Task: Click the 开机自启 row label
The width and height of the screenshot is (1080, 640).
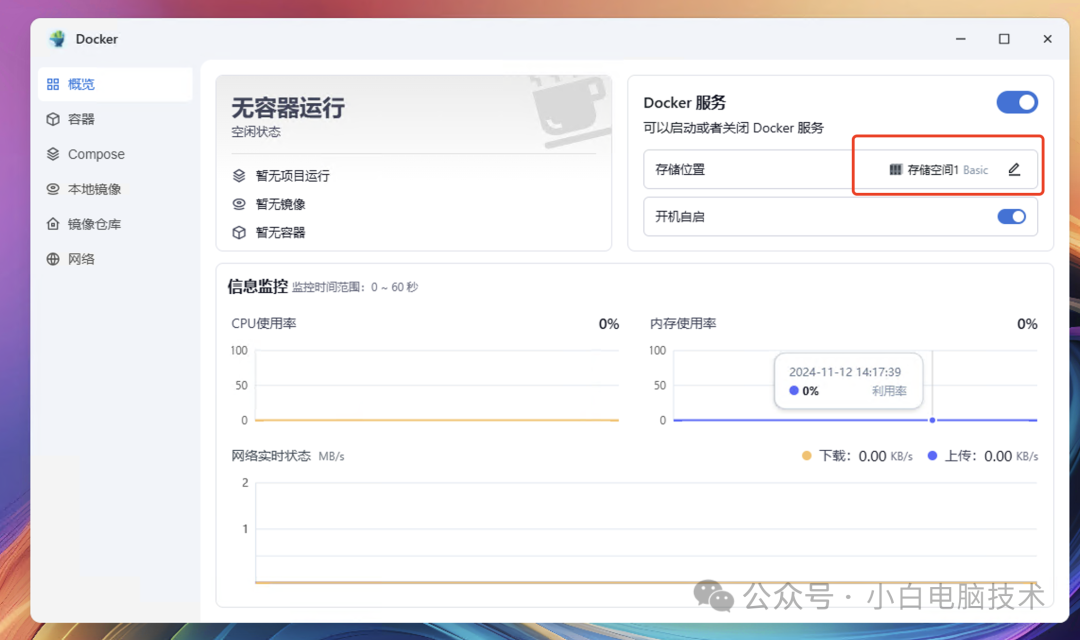Action: [x=680, y=216]
